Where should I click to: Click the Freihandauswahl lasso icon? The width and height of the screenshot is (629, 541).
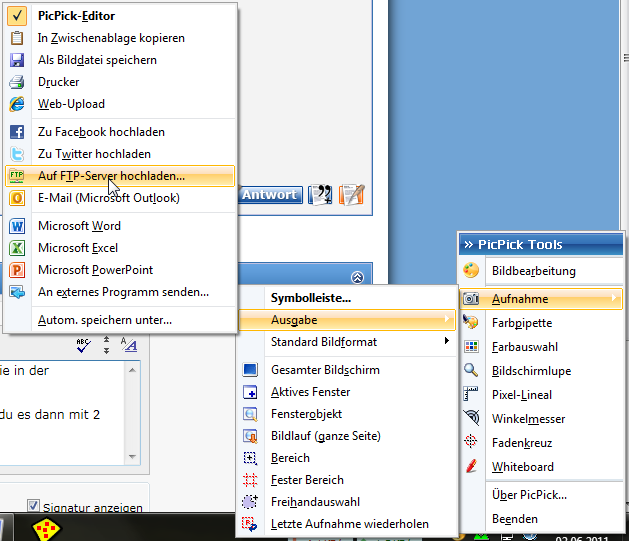(x=250, y=502)
